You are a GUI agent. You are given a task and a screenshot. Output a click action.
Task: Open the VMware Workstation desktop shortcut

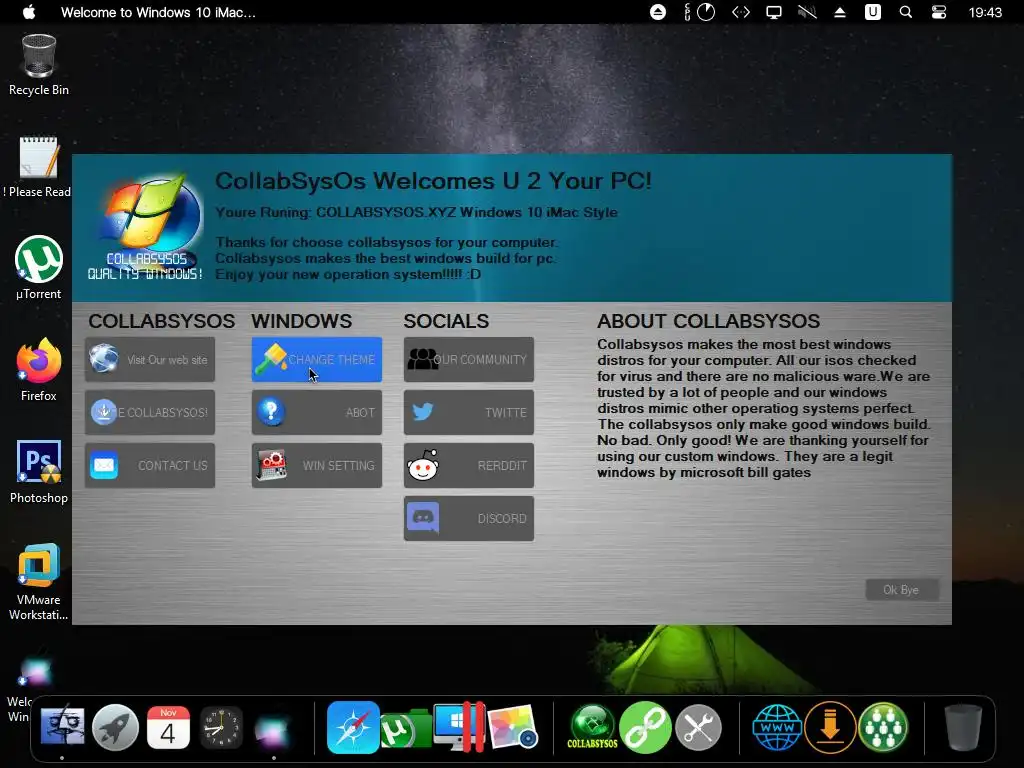(x=39, y=581)
